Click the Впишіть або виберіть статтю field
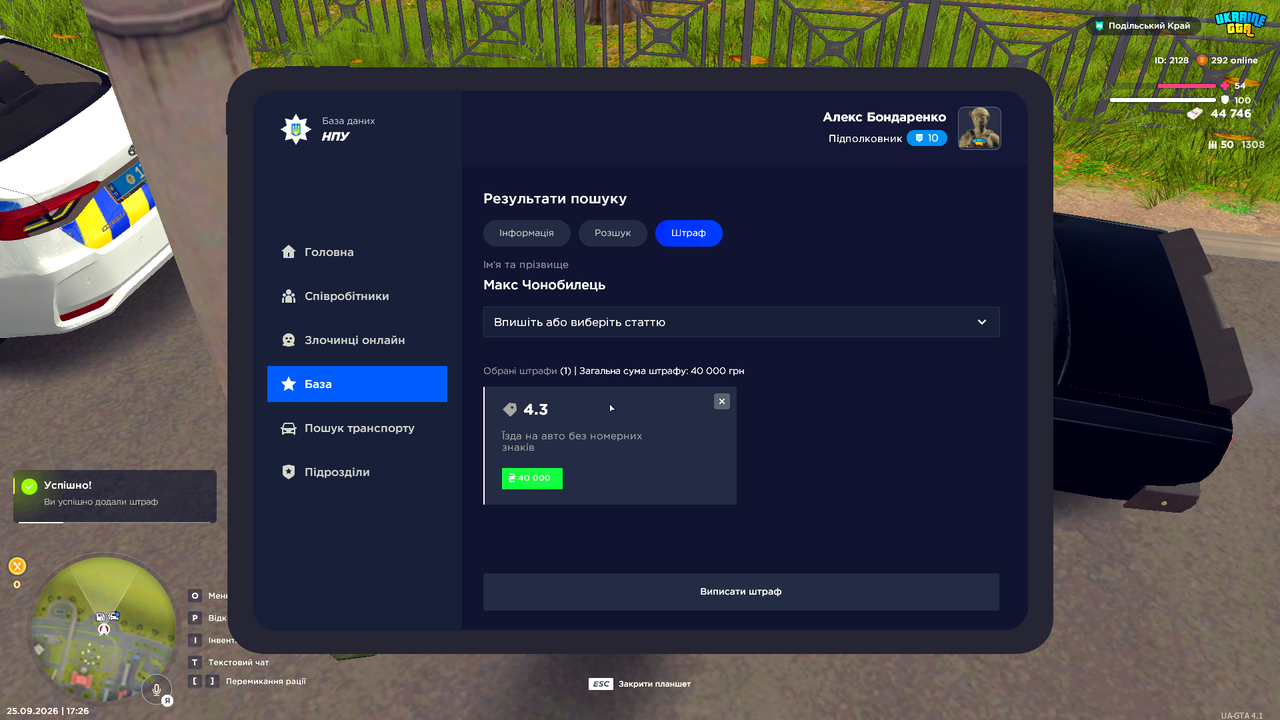 [x=741, y=322]
